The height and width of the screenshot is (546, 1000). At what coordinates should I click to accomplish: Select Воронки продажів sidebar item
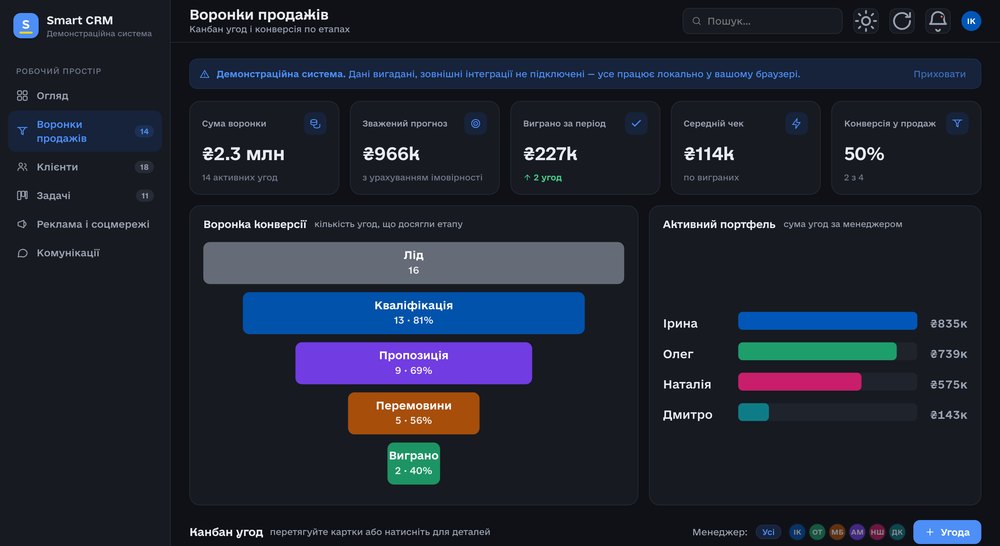pos(85,131)
